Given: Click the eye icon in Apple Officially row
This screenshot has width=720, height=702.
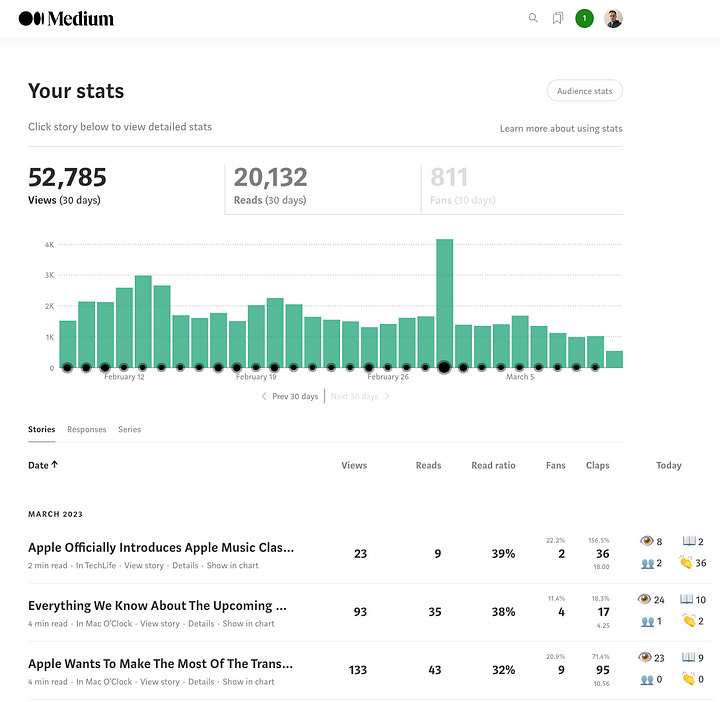Looking at the screenshot, I should tap(647, 540).
